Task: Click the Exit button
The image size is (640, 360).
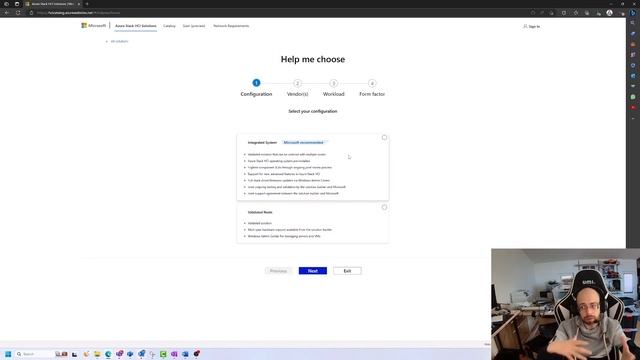Action: tap(347, 271)
